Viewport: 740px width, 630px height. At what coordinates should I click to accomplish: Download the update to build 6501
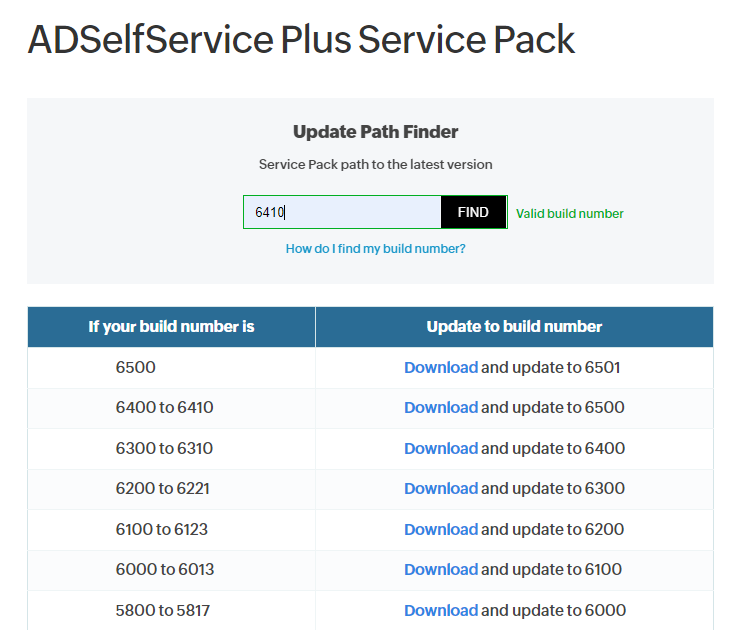tap(440, 367)
